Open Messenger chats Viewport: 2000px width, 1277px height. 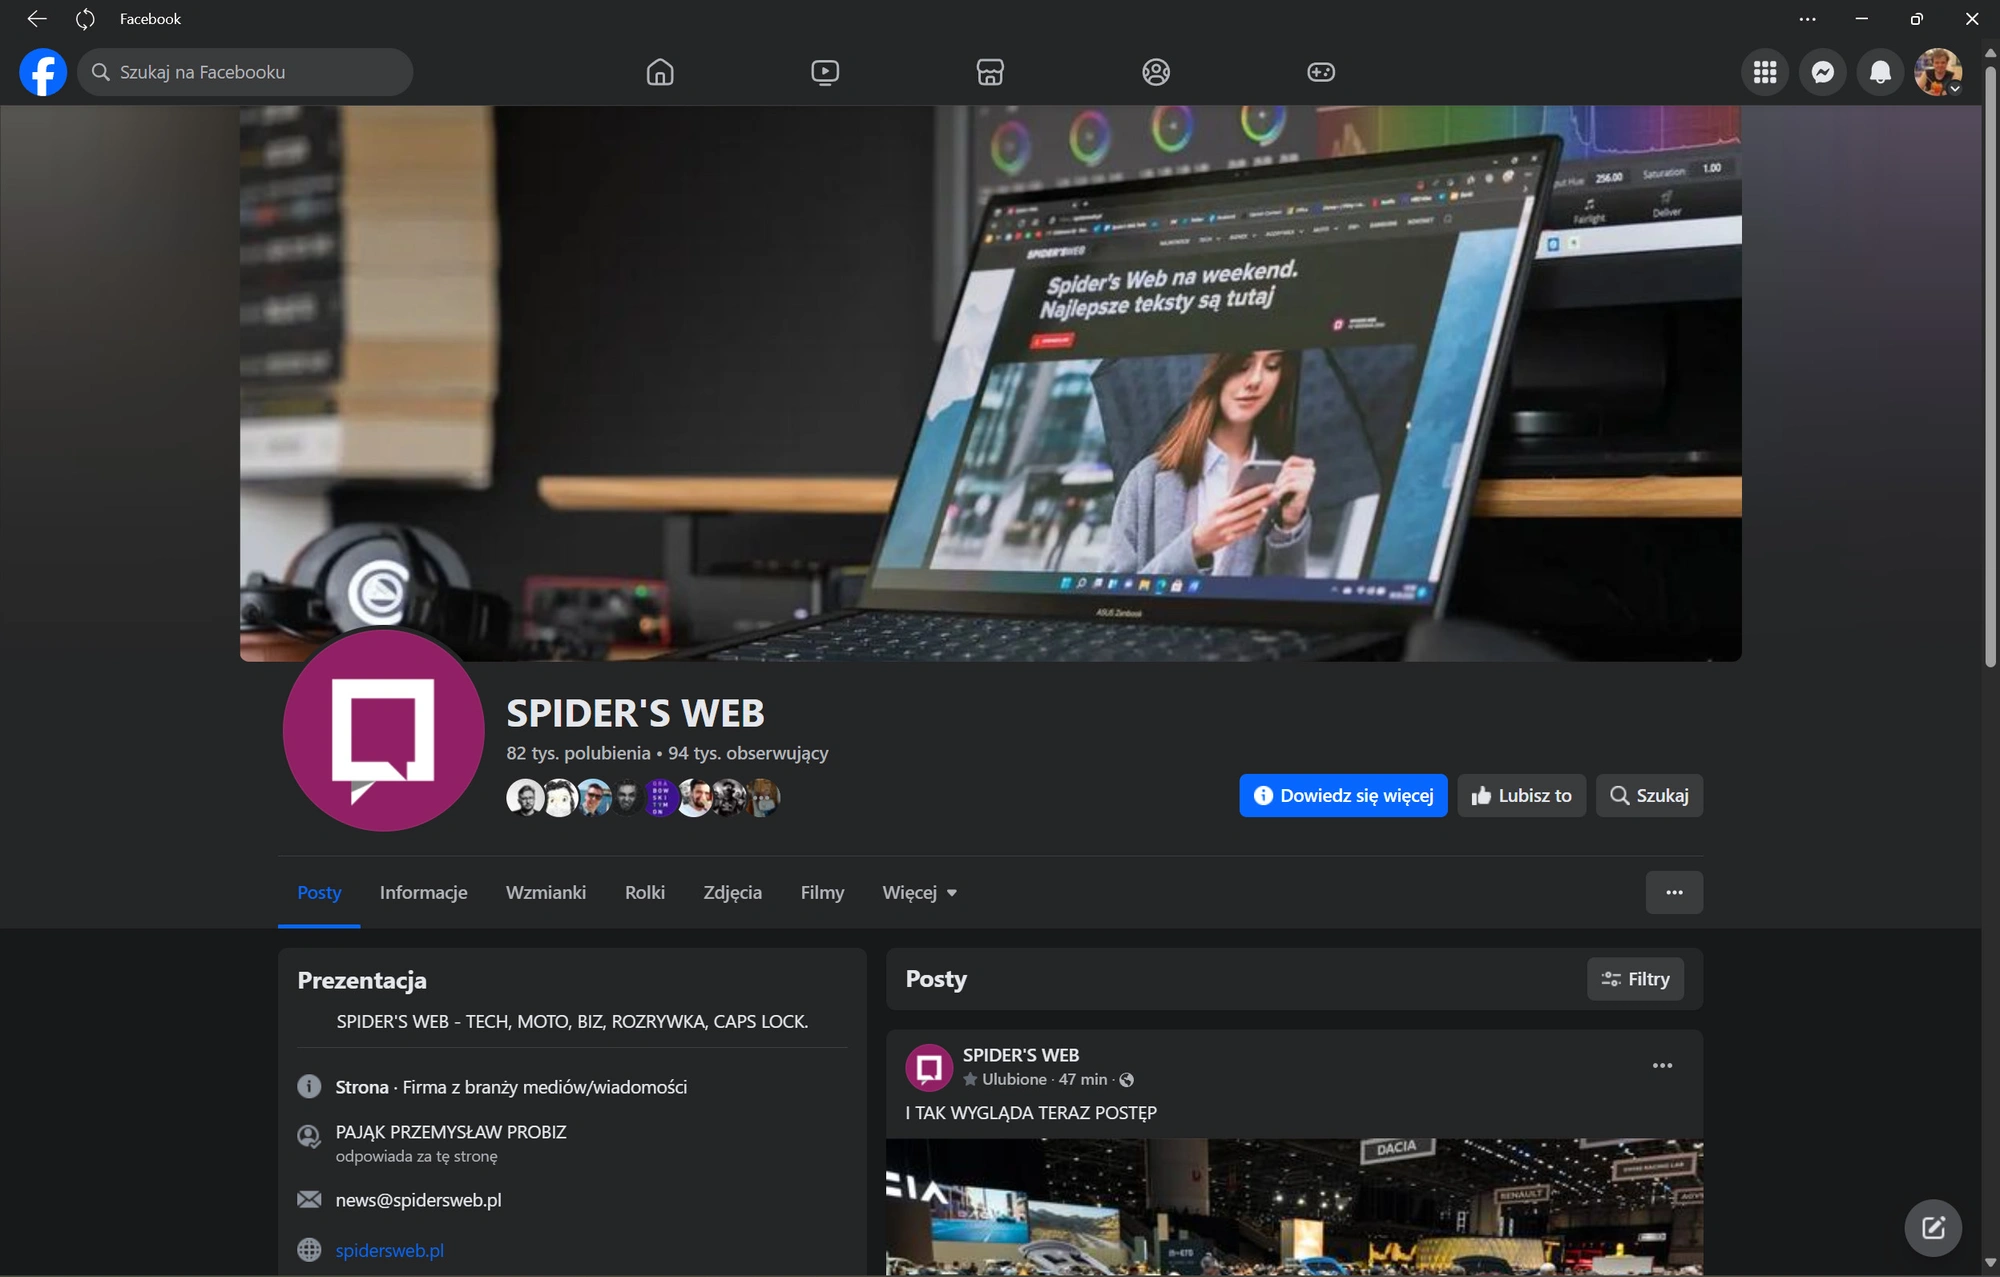click(x=1823, y=72)
